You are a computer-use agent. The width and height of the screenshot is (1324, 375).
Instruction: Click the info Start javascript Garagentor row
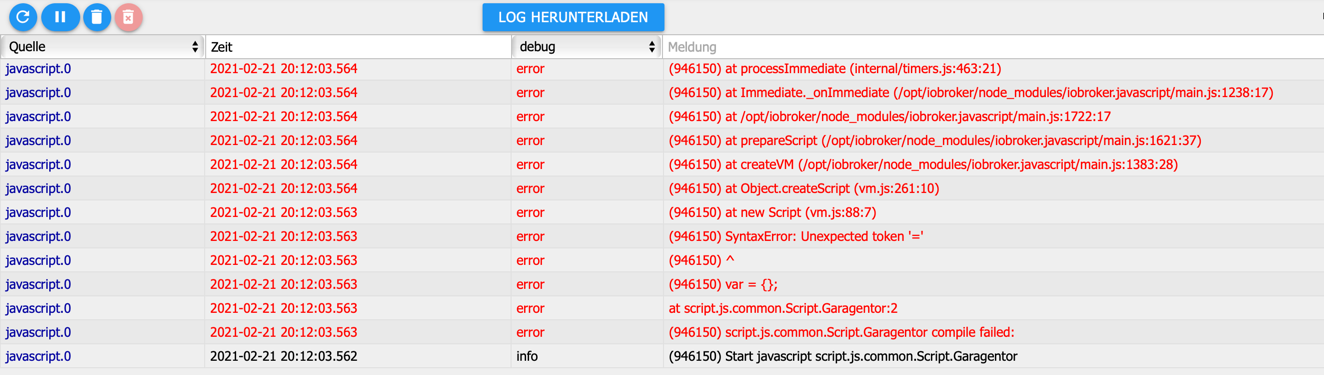[x=662, y=357]
